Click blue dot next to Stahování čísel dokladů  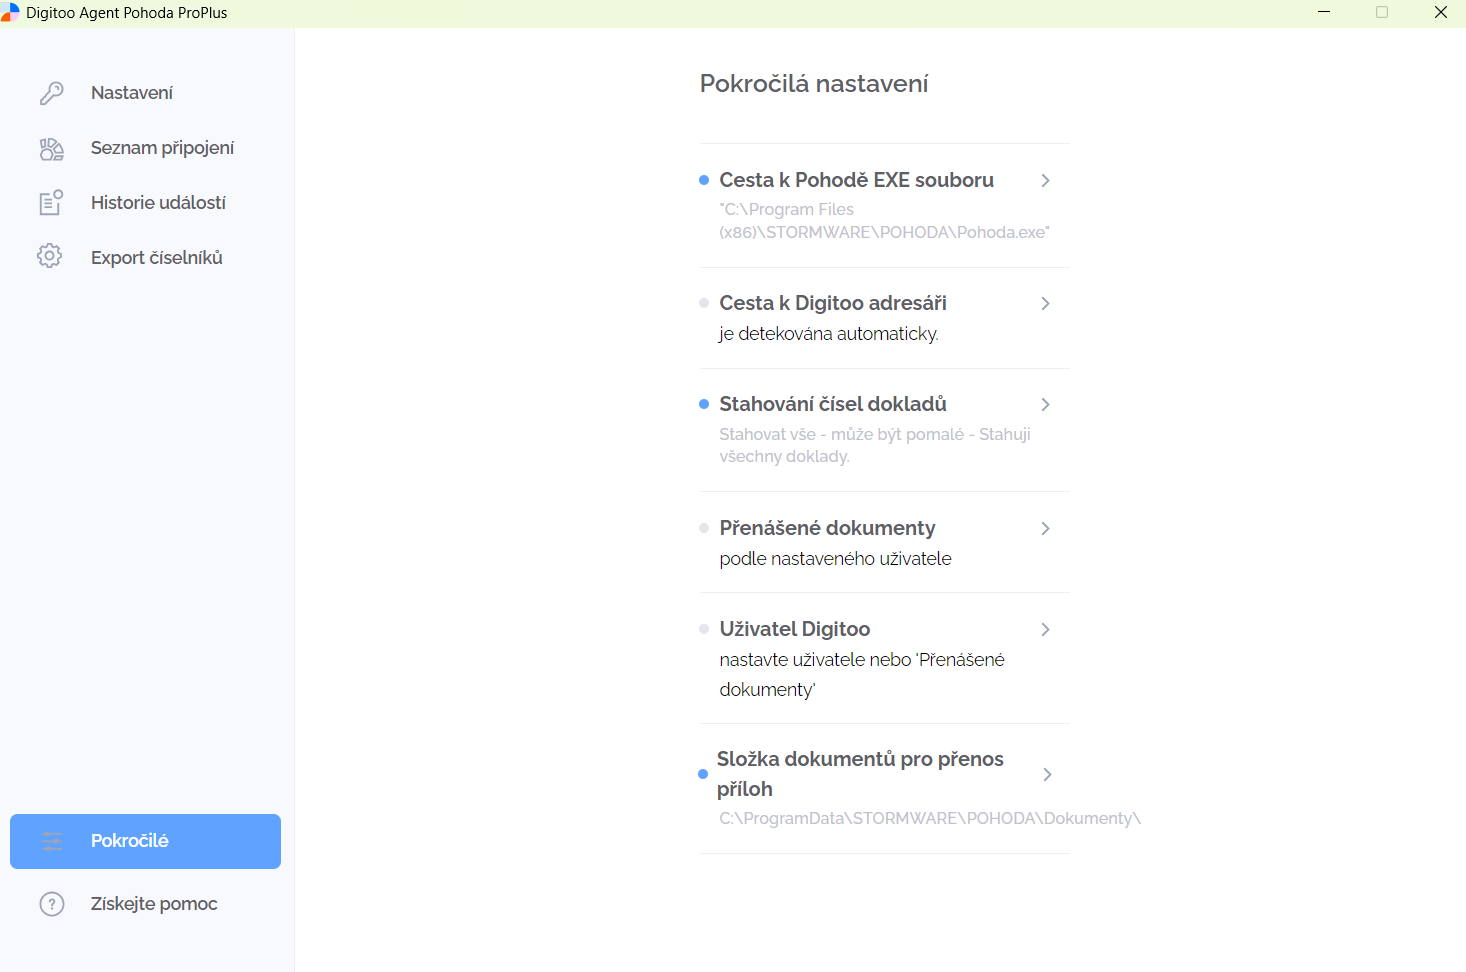point(704,404)
